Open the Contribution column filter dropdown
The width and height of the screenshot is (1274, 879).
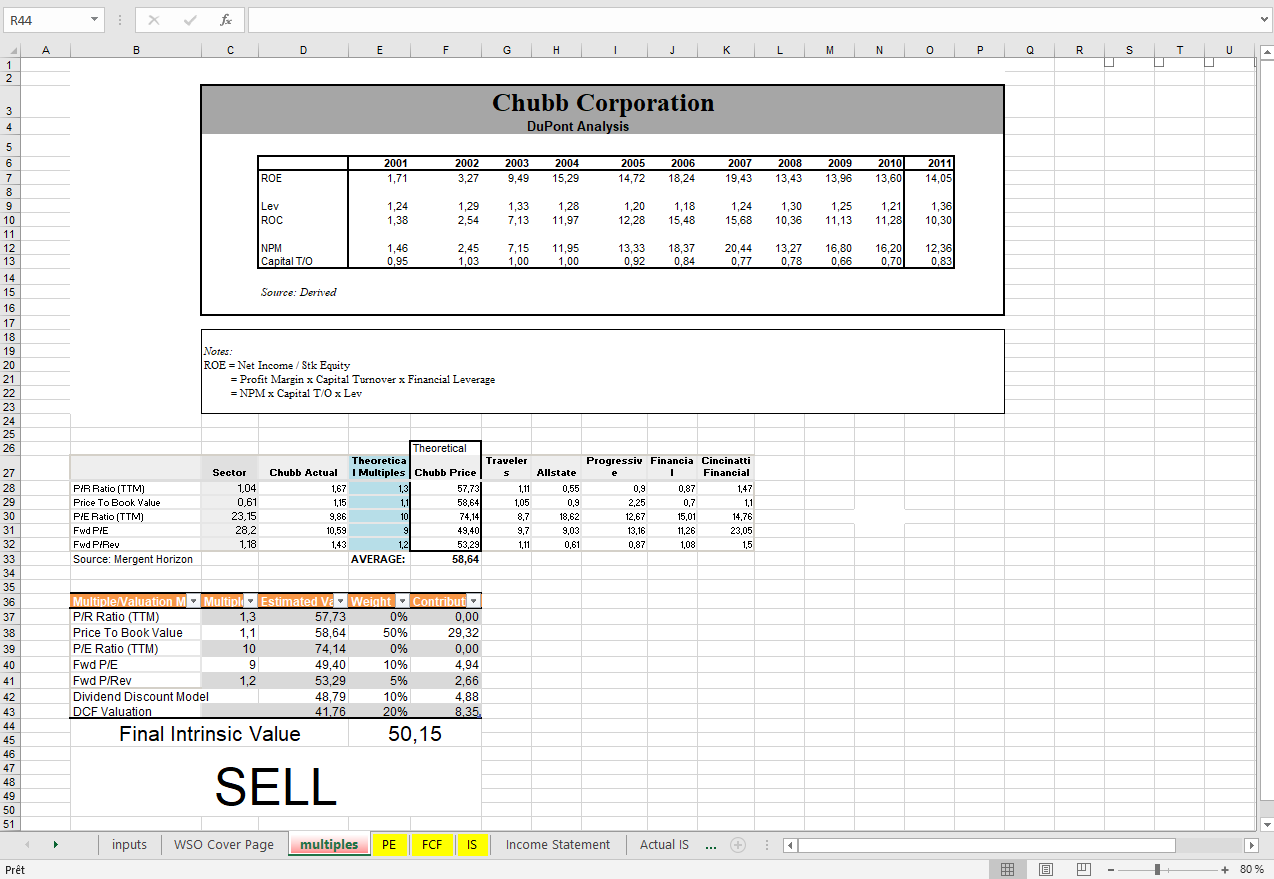pos(474,601)
